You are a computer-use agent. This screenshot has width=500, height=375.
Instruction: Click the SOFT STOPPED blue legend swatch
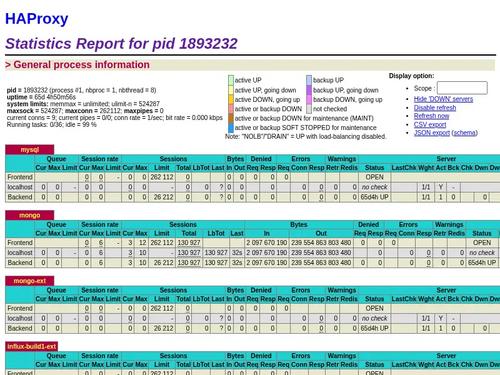point(231,128)
